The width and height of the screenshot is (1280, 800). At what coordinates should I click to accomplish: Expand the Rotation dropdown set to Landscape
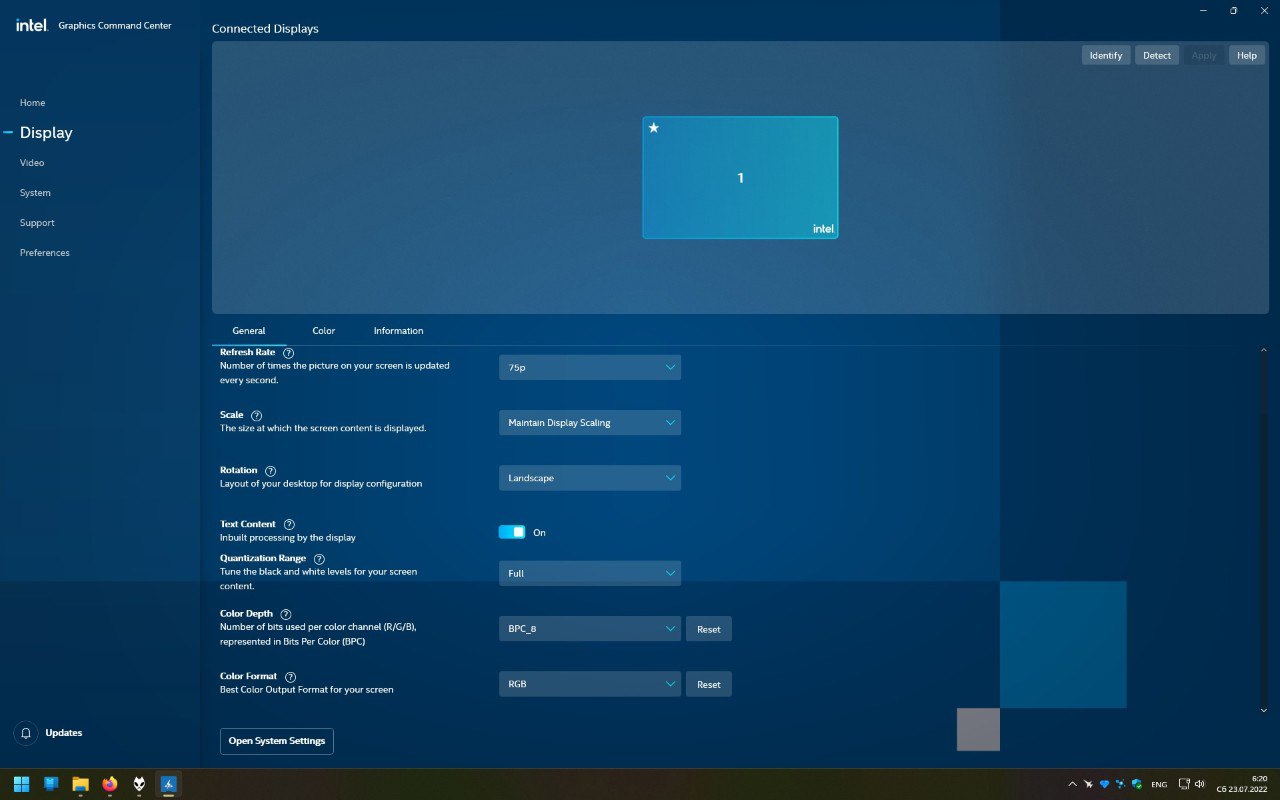click(x=590, y=478)
